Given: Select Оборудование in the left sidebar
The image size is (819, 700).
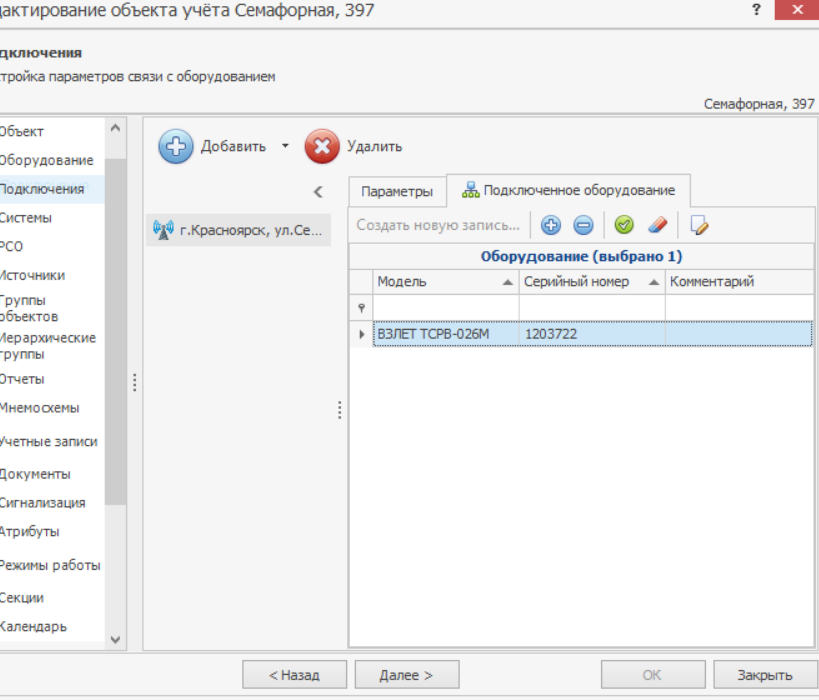Looking at the screenshot, I should 46,160.
